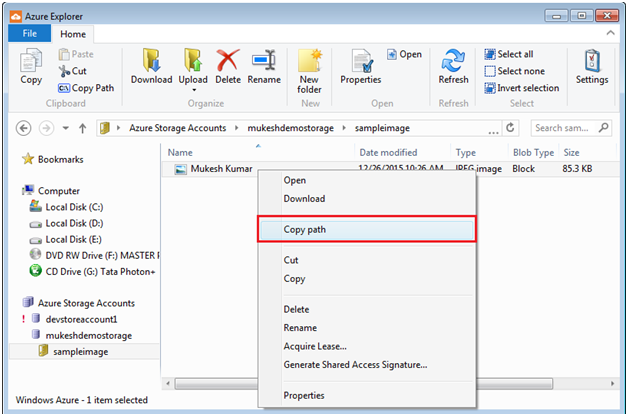Click Copy Path in the Clipboard group
The height and width of the screenshot is (416, 628).
(x=86, y=88)
